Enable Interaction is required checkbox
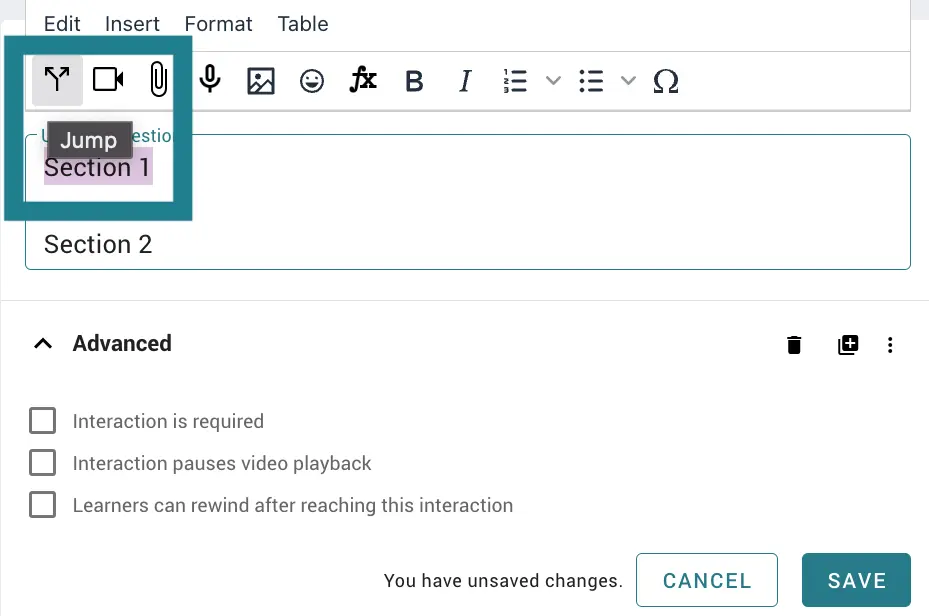The width and height of the screenshot is (929, 616). coord(43,421)
